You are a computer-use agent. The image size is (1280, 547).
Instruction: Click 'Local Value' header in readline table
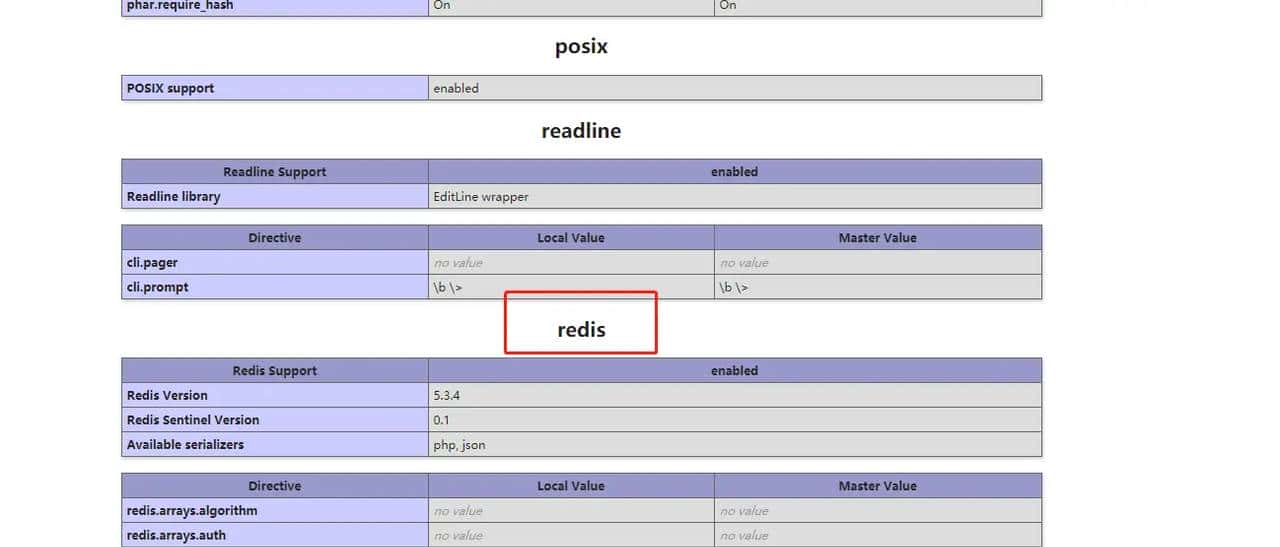(x=571, y=238)
